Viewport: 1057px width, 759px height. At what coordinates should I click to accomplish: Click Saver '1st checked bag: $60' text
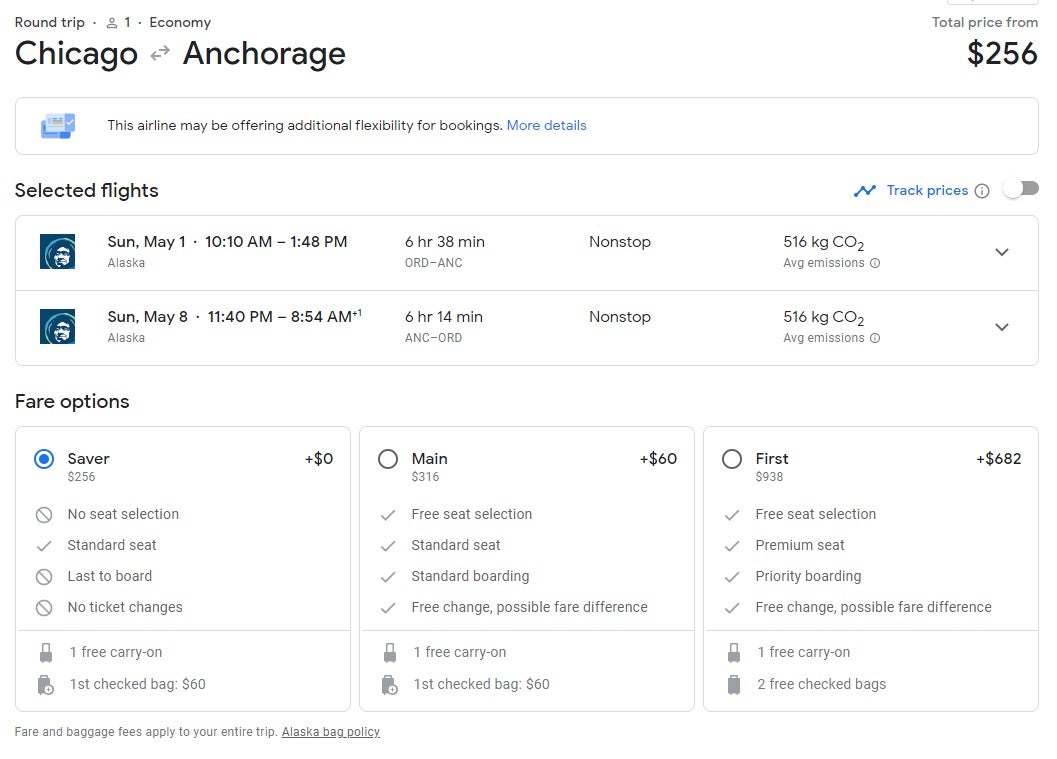pos(138,684)
